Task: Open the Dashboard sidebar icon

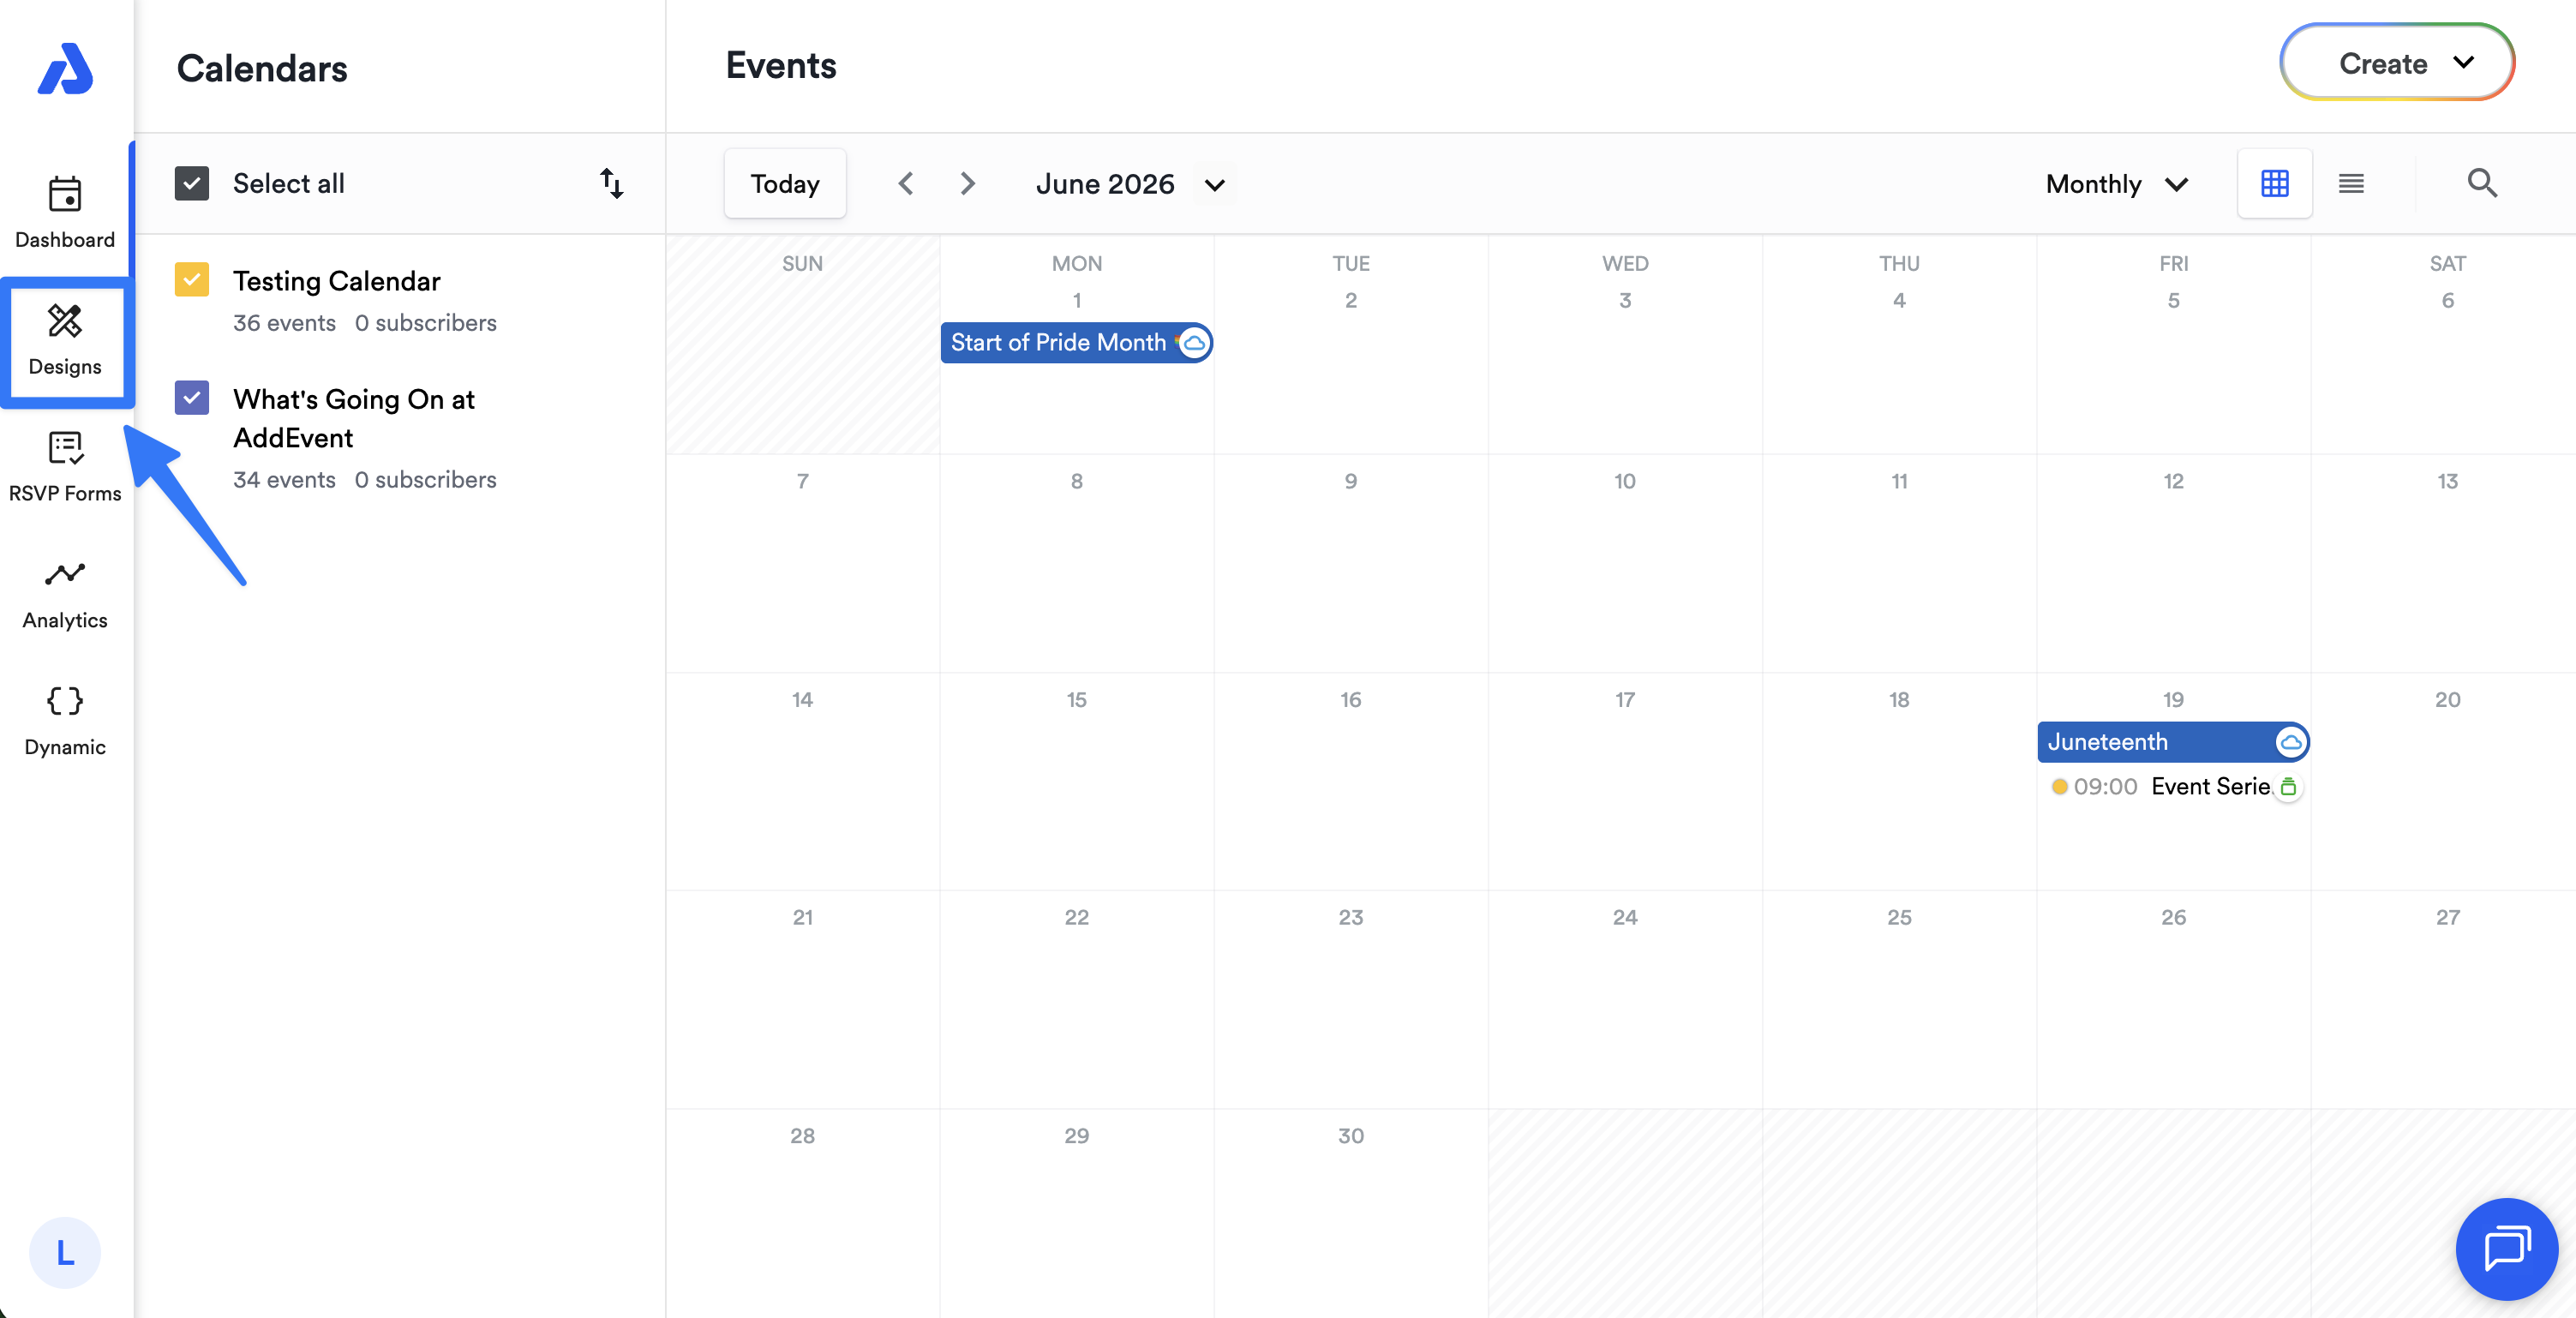Action: pos(65,212)
